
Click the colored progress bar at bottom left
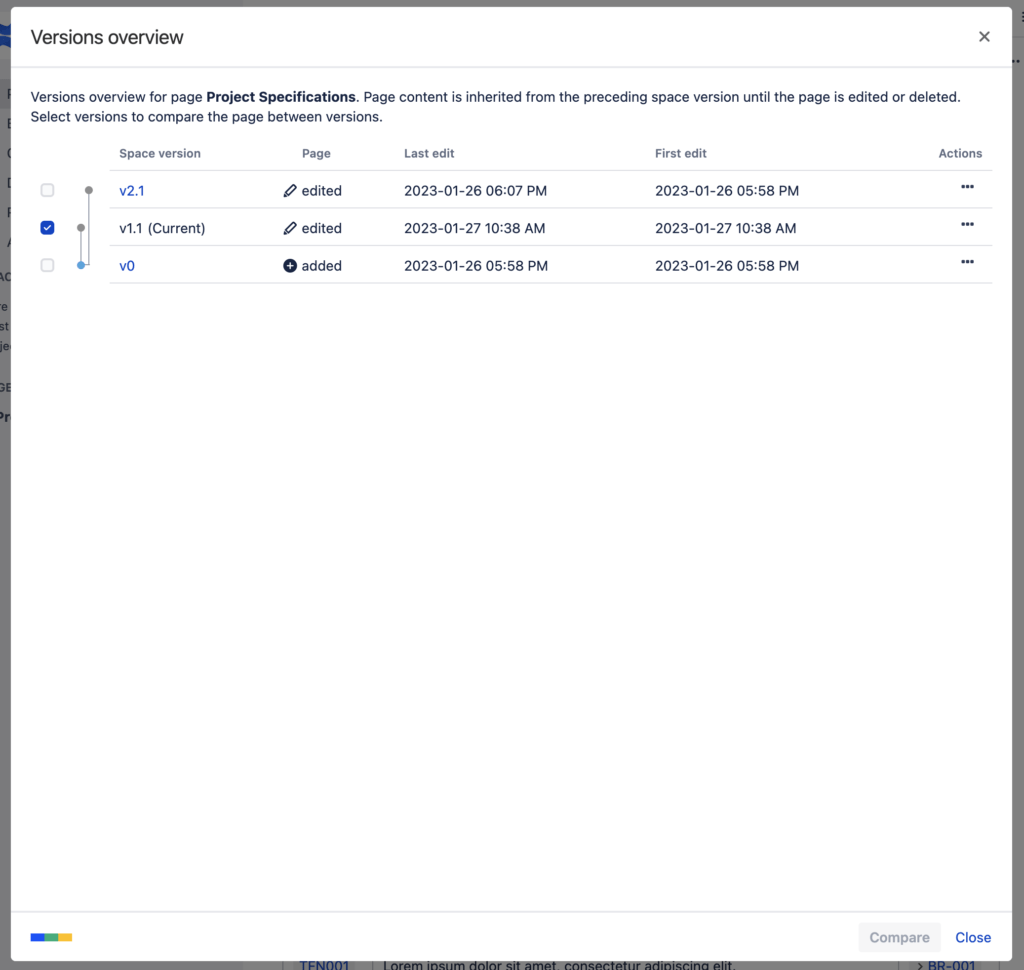coord(49,937)
